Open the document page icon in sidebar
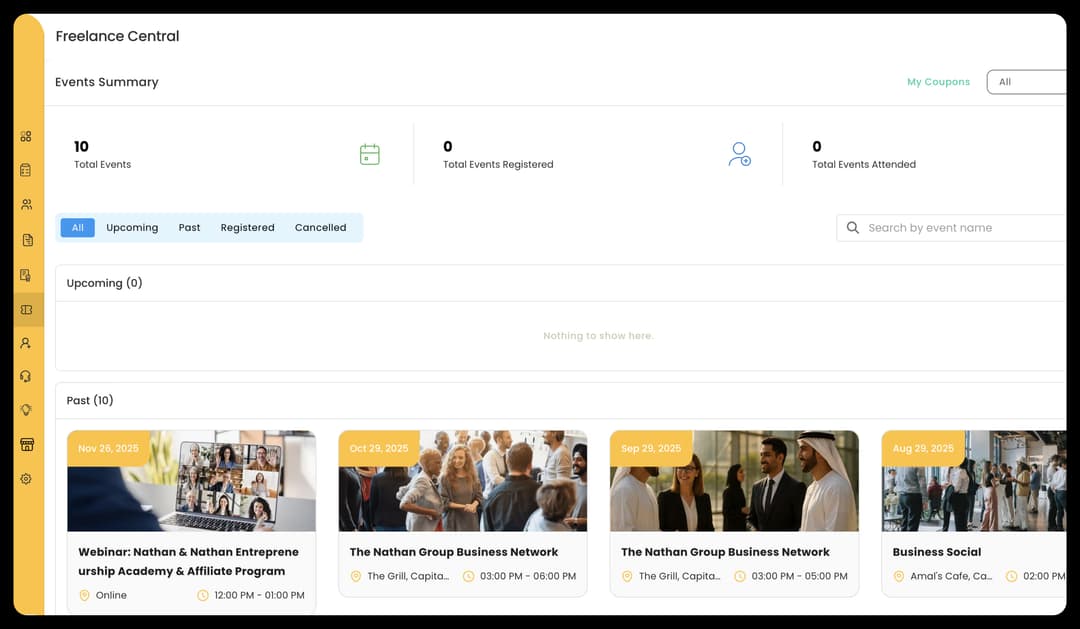 coord(27,240)
